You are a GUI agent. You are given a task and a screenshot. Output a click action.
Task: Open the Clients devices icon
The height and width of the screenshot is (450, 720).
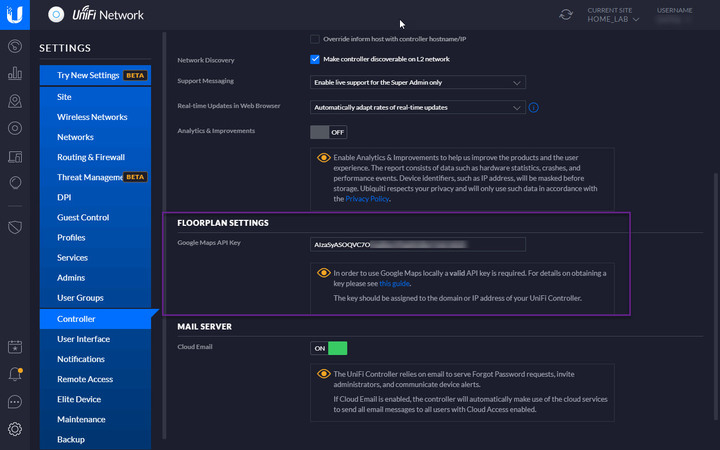(15, 157)
